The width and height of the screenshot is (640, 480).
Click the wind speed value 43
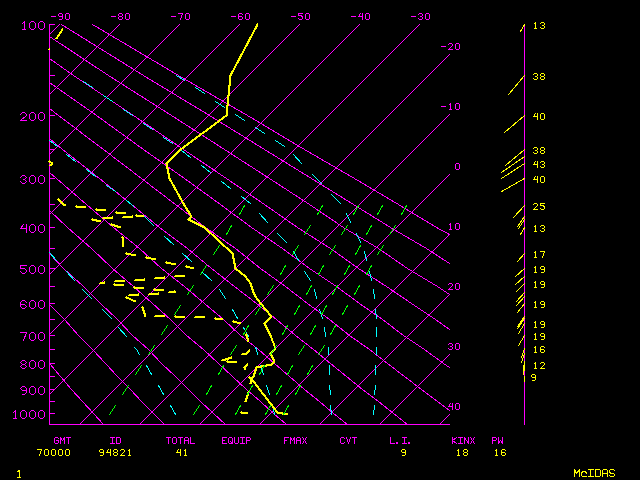tap(538, 164)
